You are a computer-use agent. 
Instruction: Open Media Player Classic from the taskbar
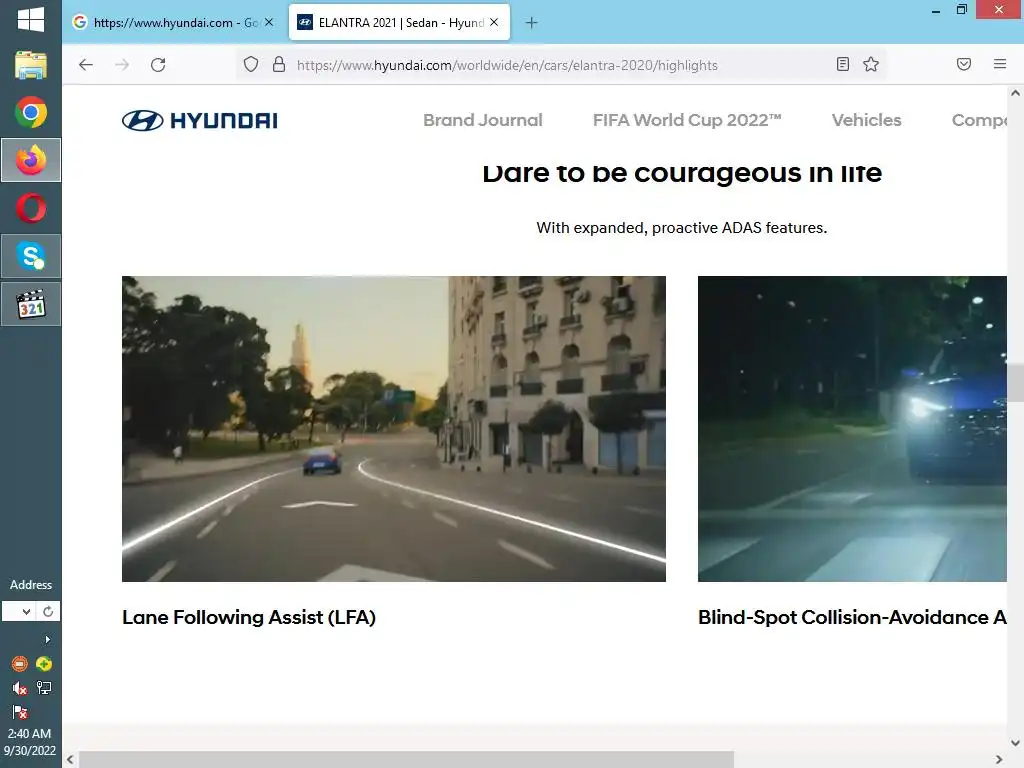[31, 304]
